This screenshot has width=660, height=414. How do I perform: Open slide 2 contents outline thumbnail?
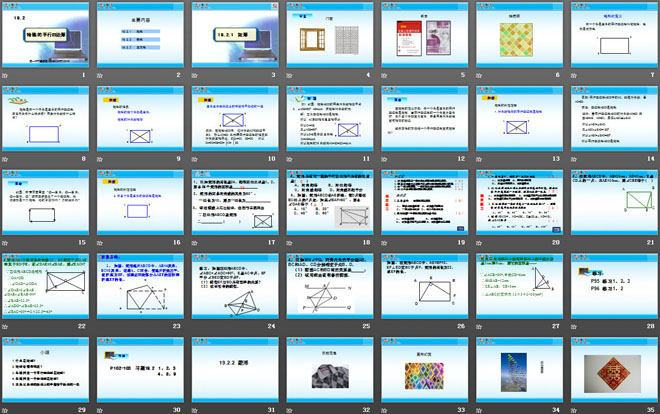[141, 36]
